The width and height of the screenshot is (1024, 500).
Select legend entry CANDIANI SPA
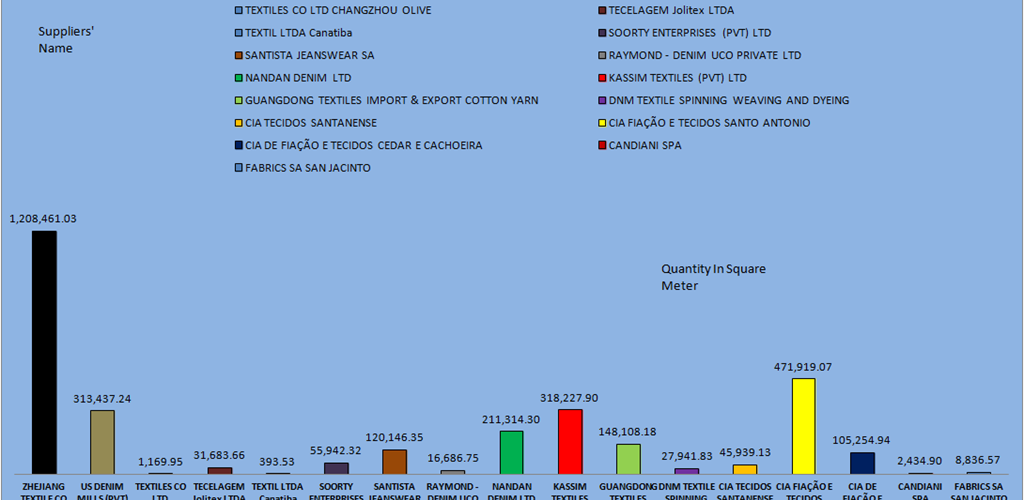tap(640, 146)
